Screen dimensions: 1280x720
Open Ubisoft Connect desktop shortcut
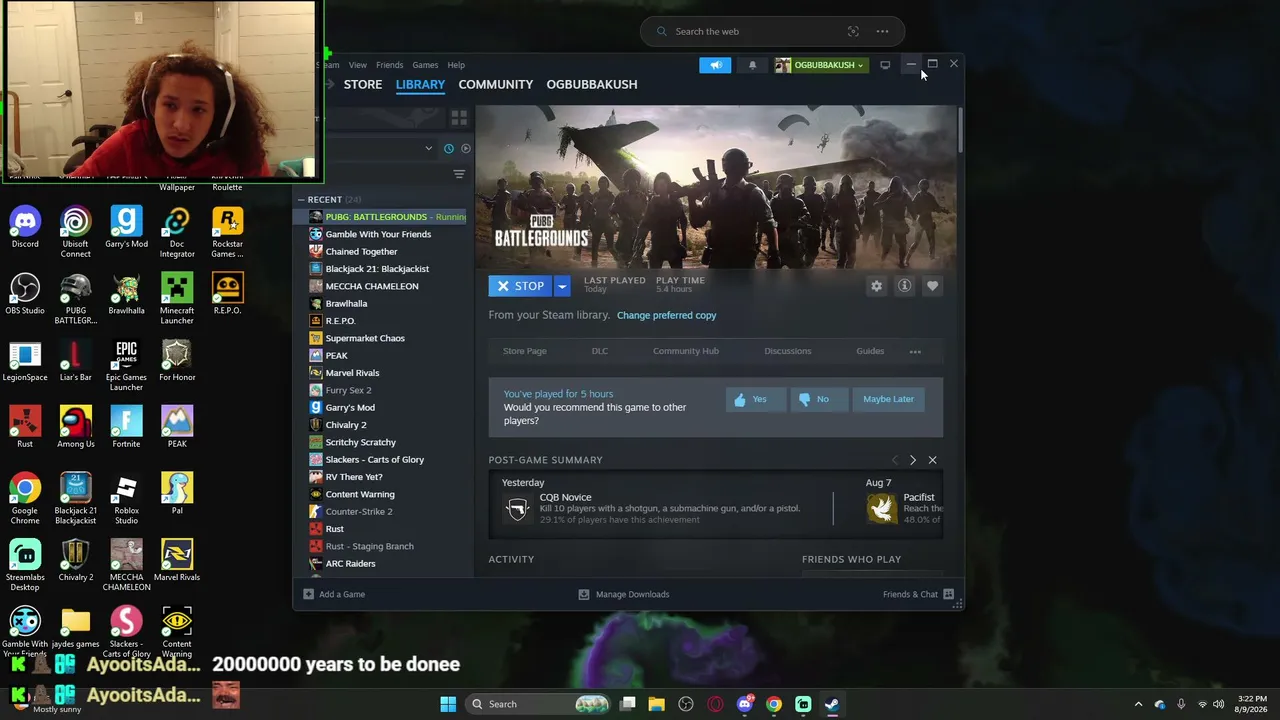click(x=75, y=232)
